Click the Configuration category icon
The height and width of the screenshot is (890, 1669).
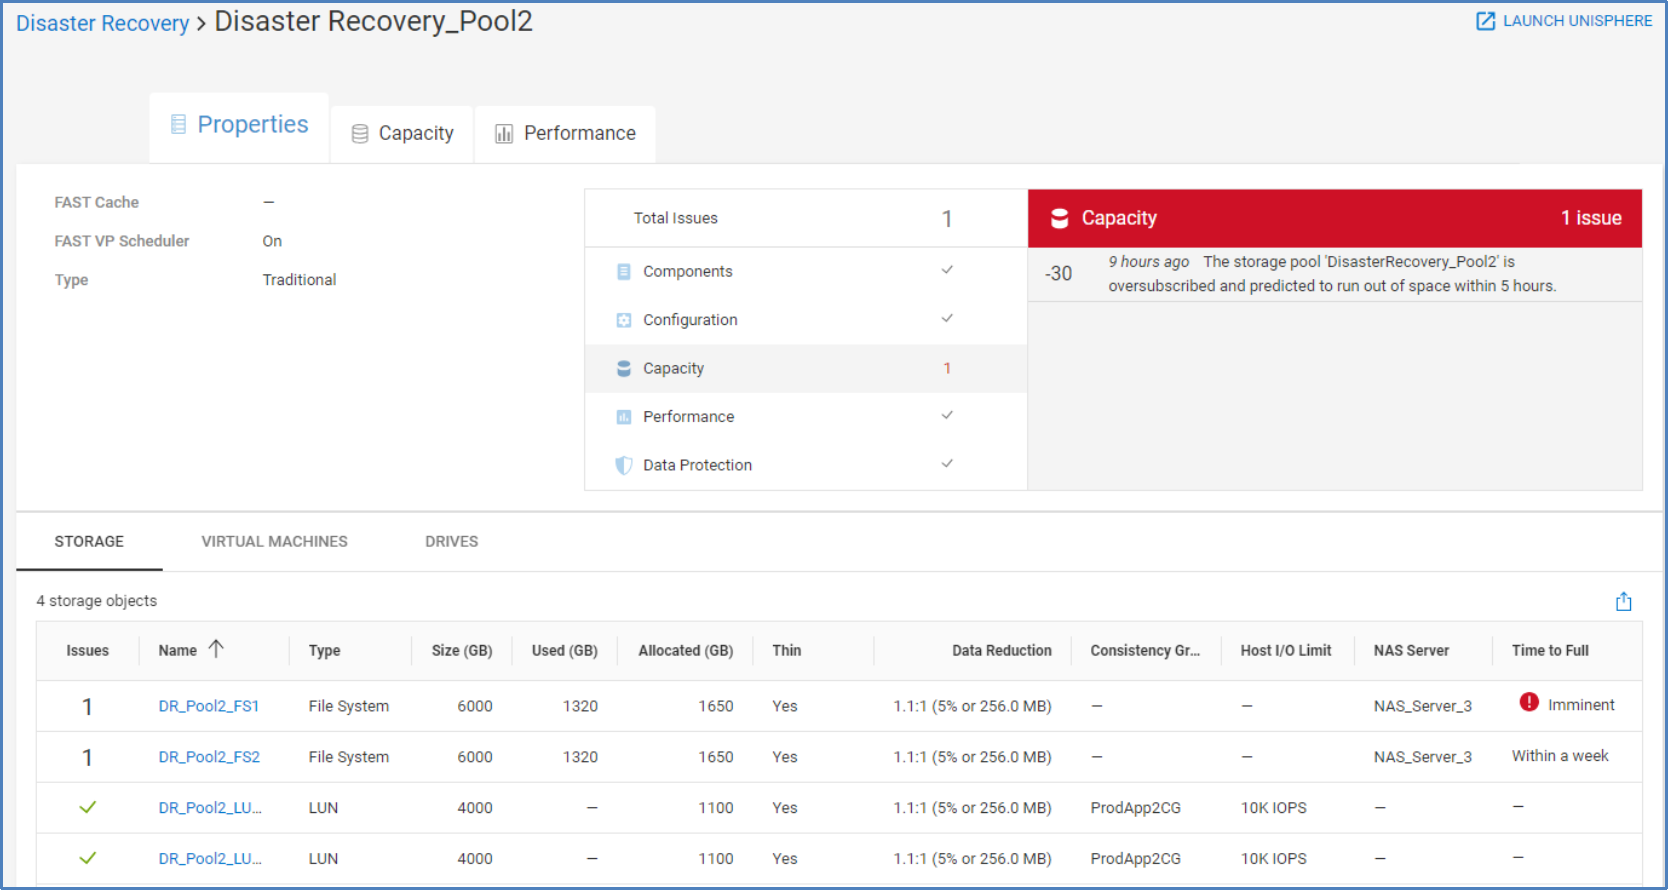[x=624, y=320]
